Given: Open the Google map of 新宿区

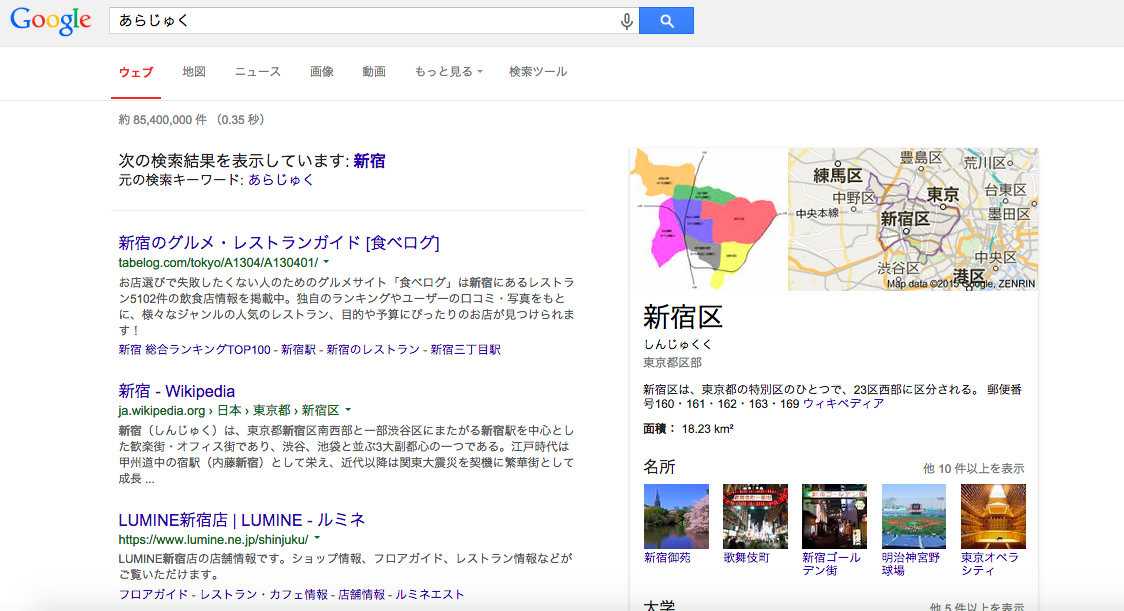Looking at the screenshot, I should [x=913, y=219].
